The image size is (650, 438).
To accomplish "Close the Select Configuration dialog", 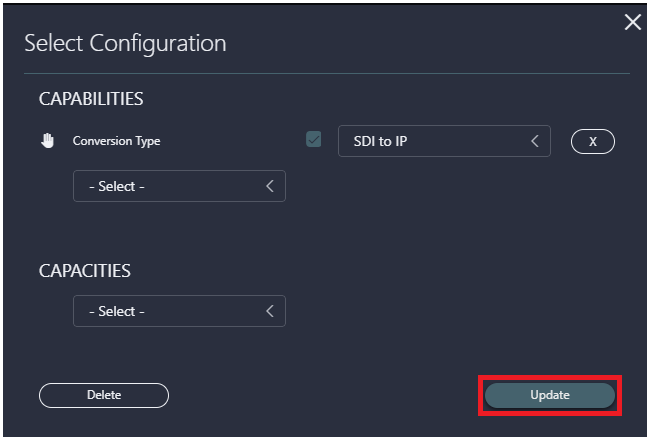I will coord(633,22).
